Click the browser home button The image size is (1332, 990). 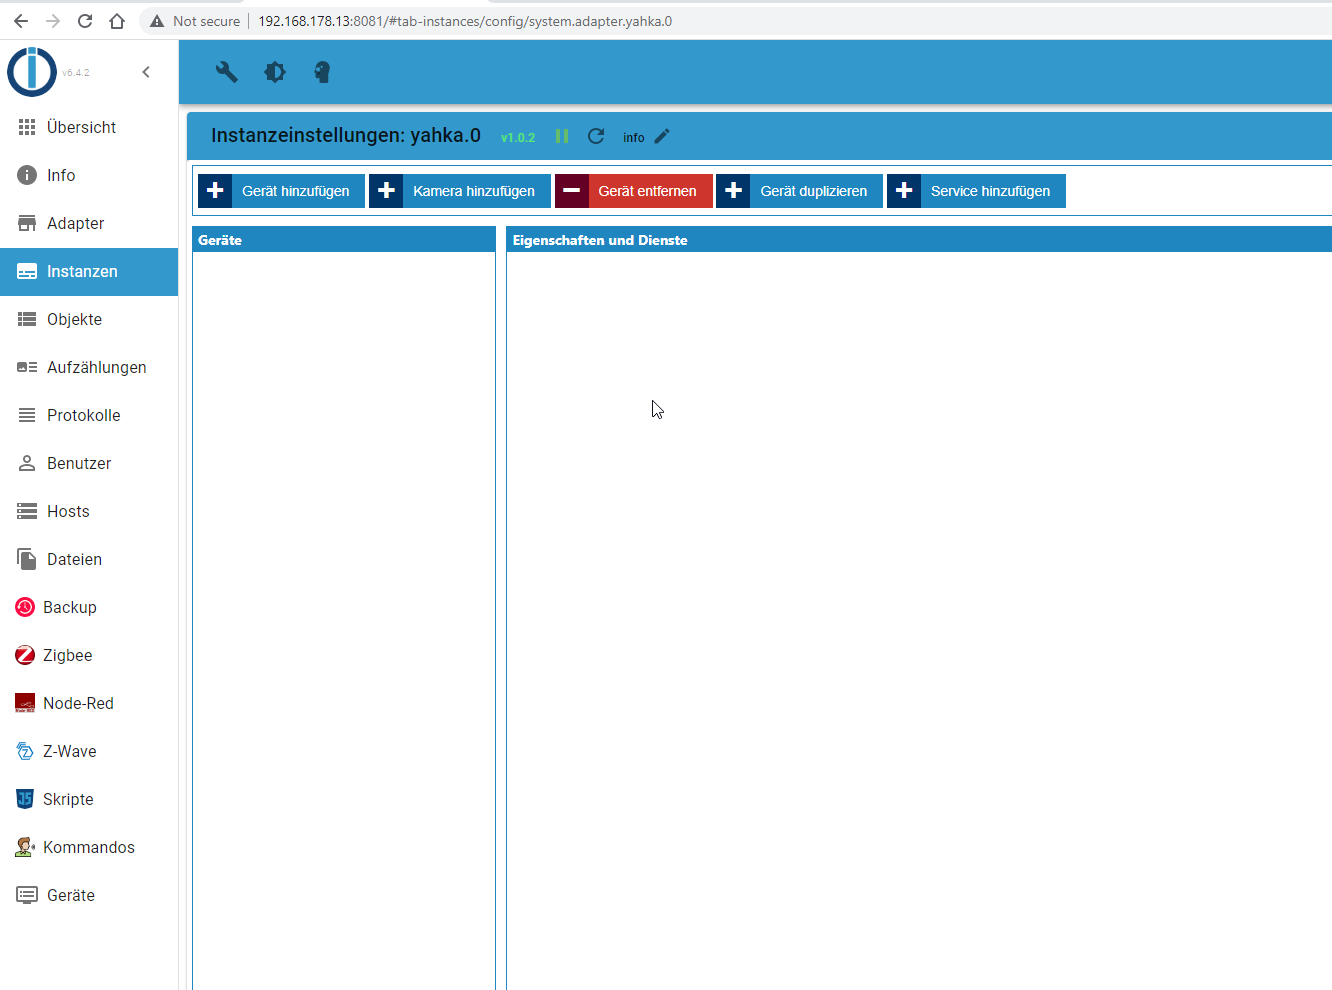117,21
